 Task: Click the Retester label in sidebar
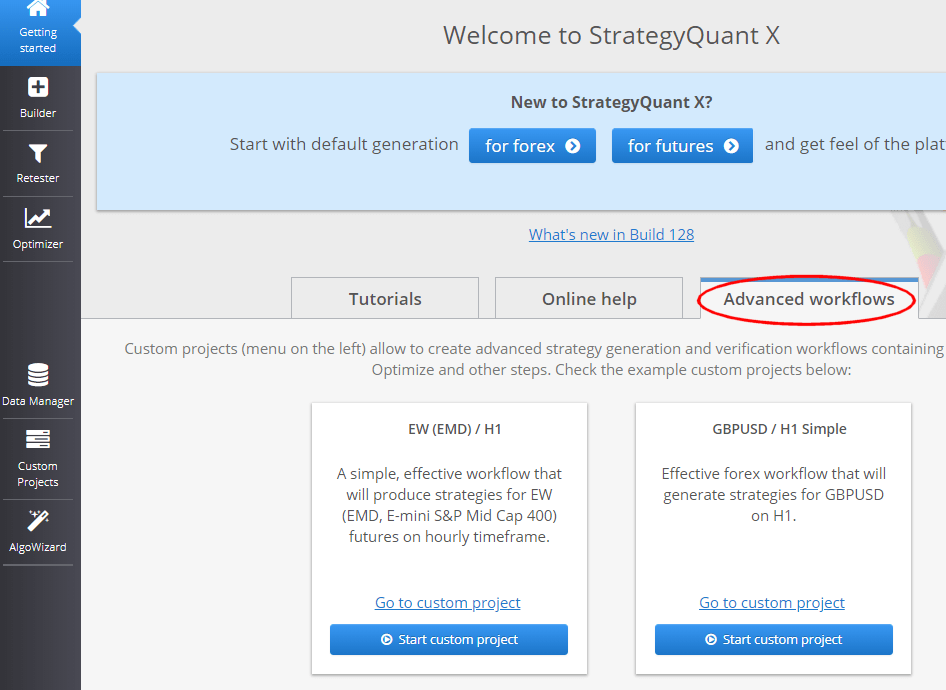(37, 179)
